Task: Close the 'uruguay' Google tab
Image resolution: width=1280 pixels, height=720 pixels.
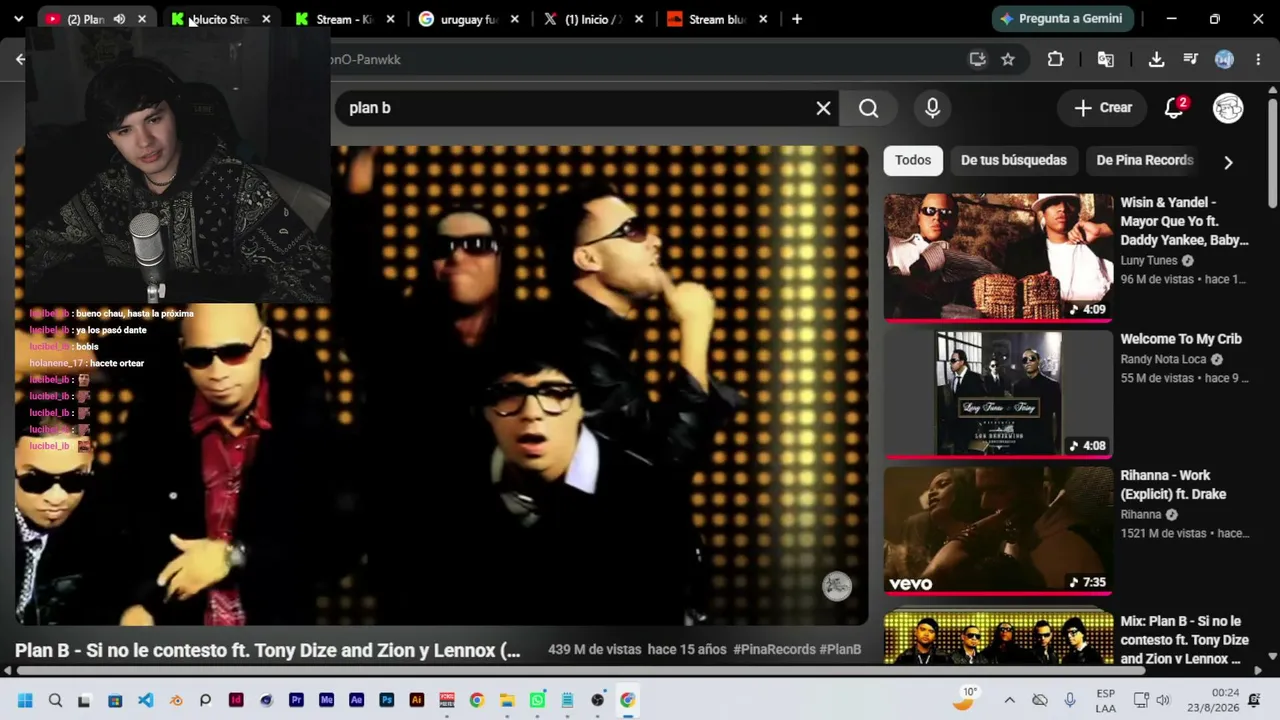Action: click(515, 19)
